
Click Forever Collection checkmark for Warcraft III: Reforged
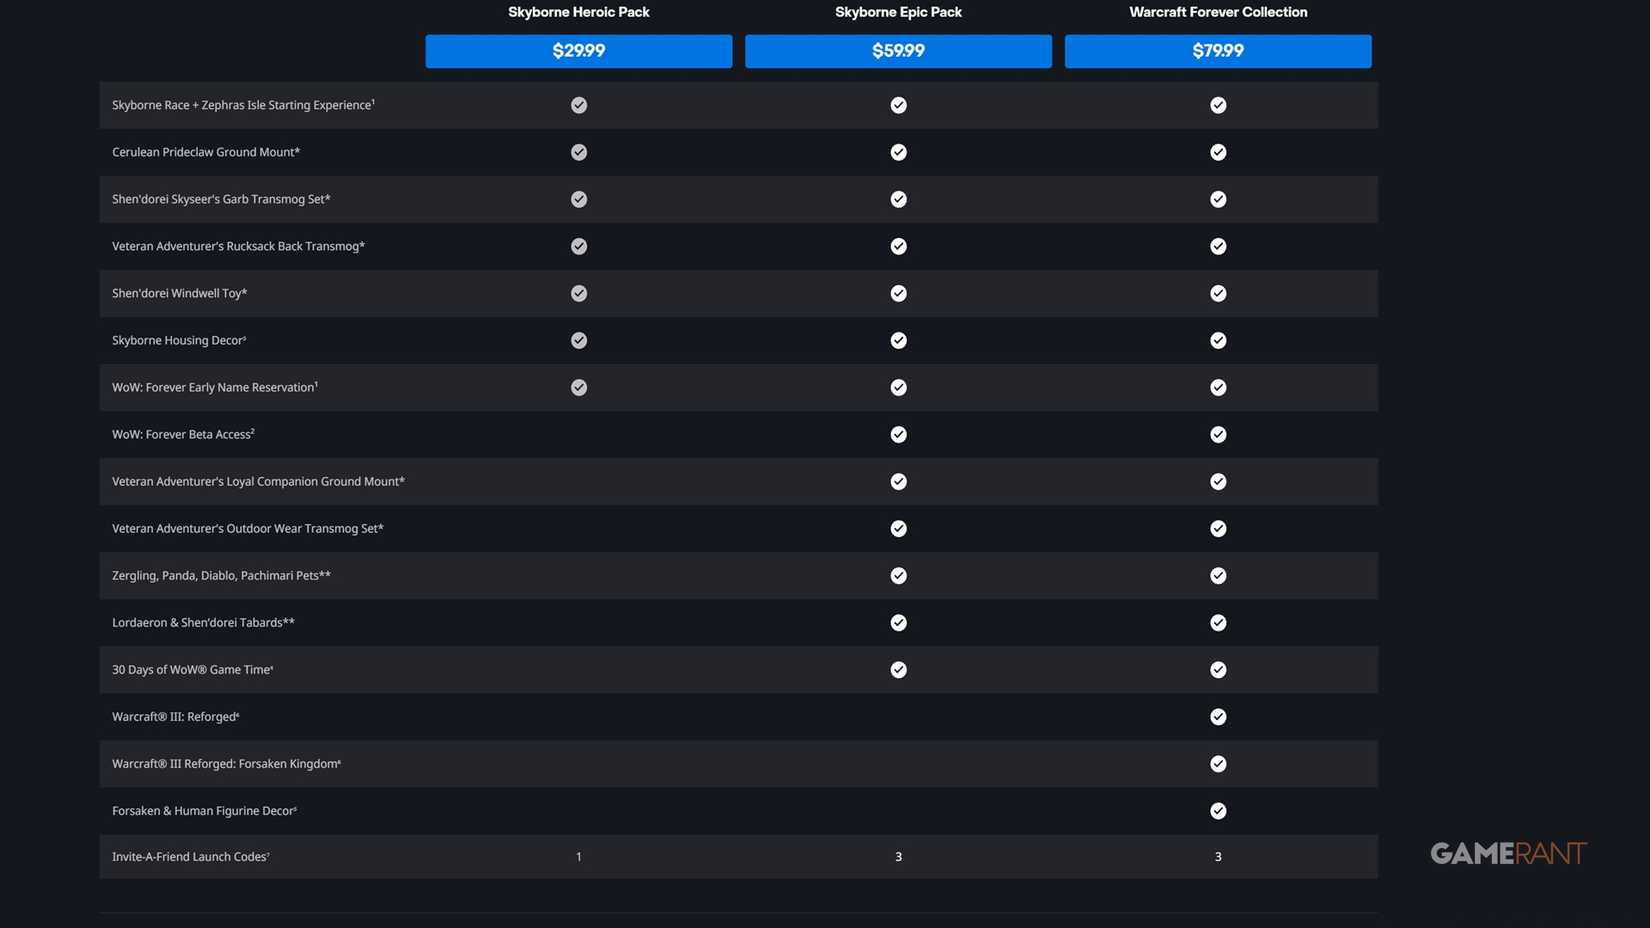coord(1218,716)
